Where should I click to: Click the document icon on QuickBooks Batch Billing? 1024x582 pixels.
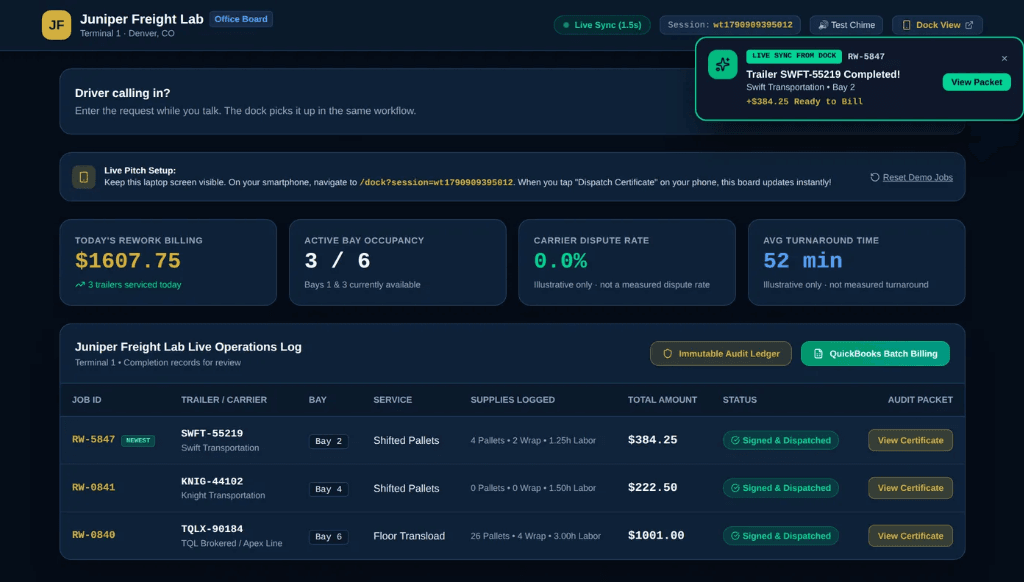pyautogui.click(x=818, y=353)
